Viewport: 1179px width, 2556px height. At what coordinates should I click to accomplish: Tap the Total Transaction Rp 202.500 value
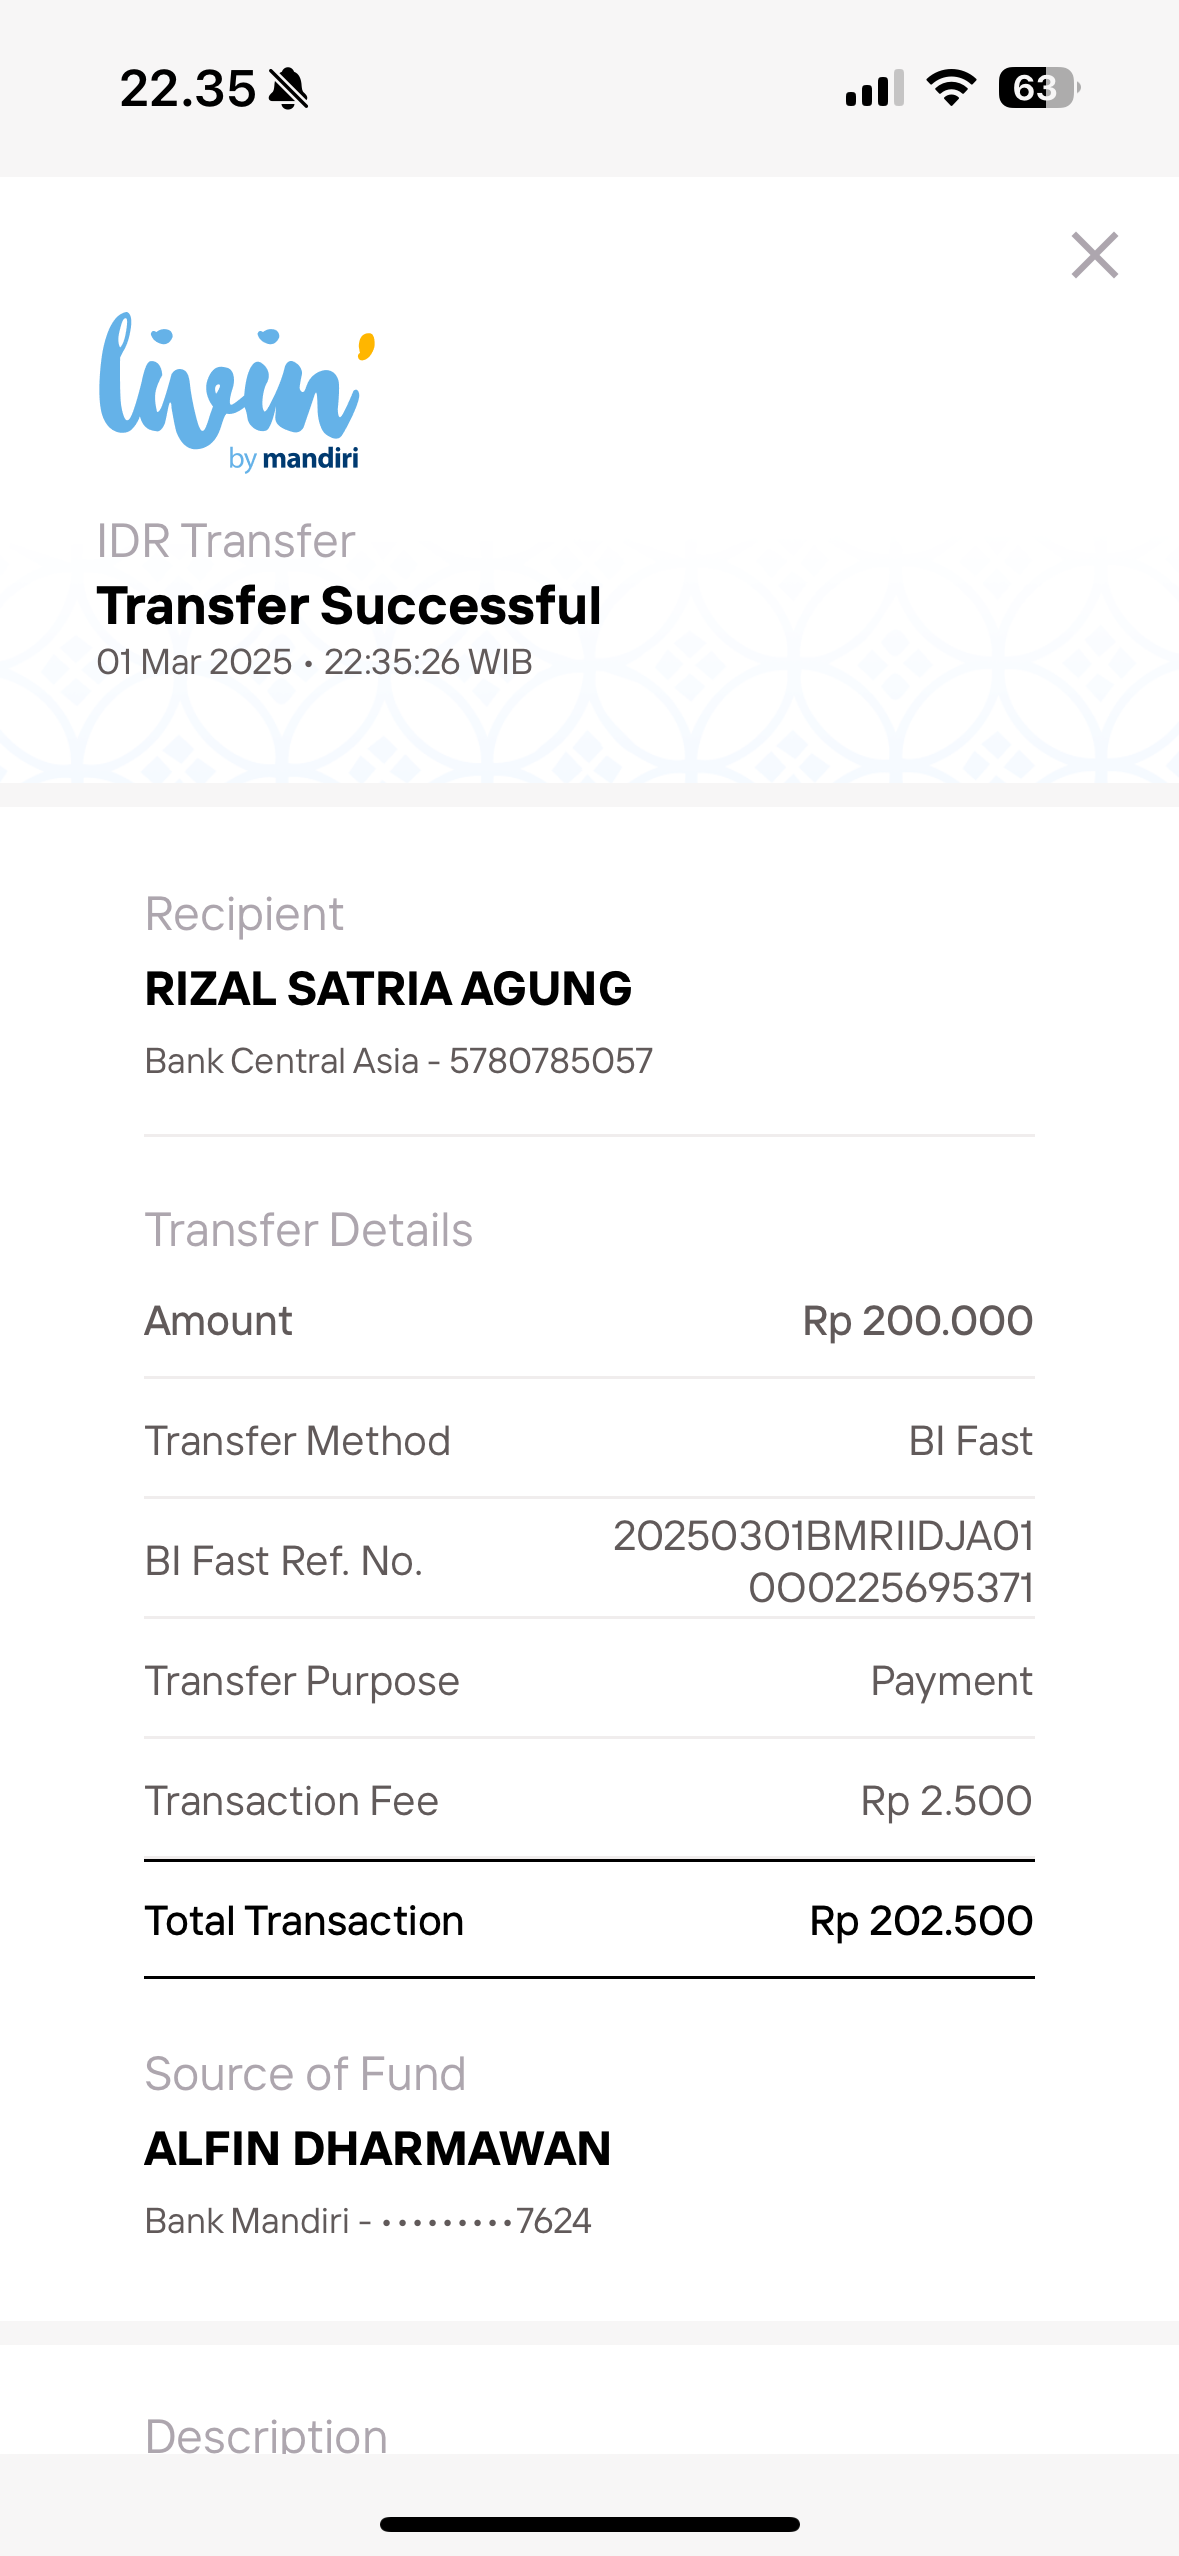[920, 1921]
